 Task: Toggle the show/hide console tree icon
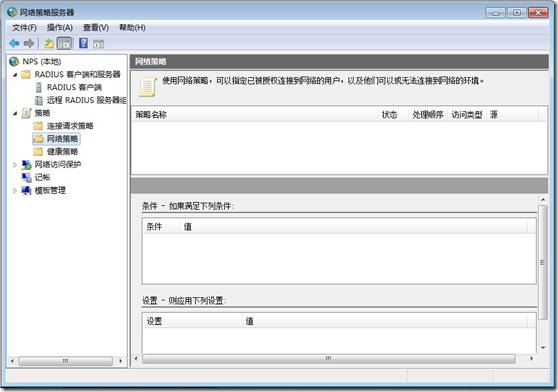tap(64, 43)
